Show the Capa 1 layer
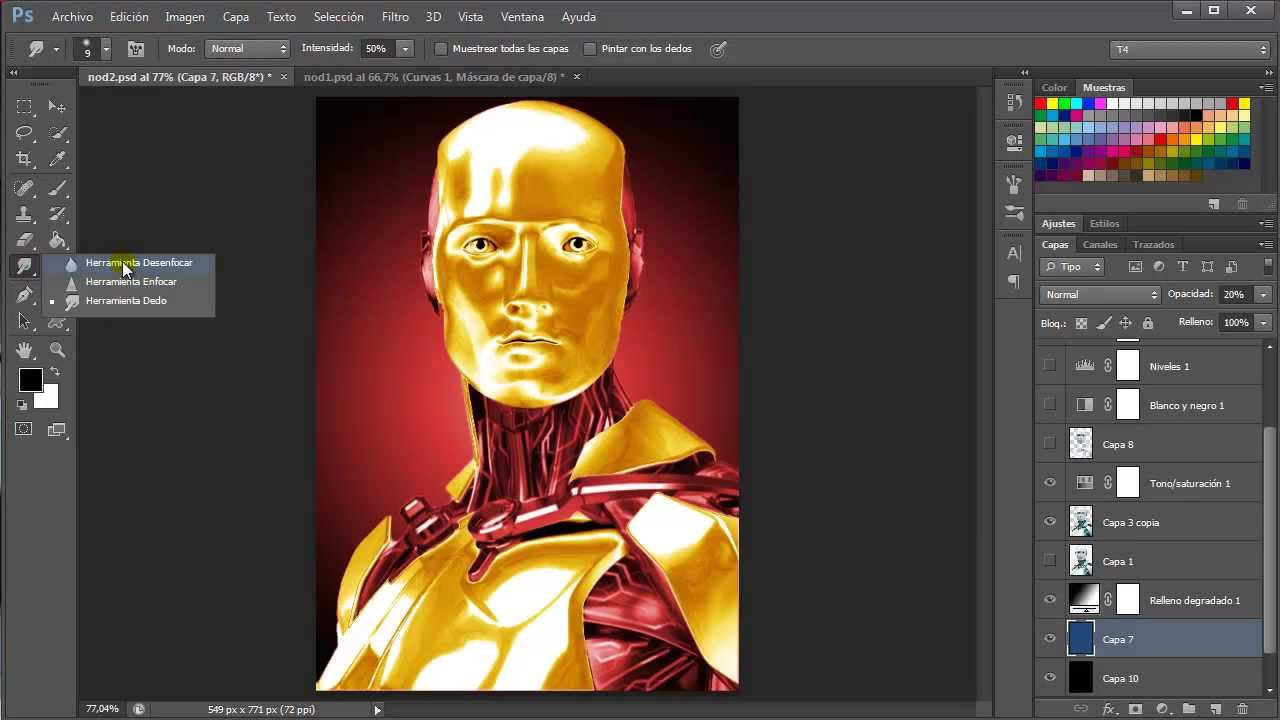Viewport: 1280px width, 720px height. (1049, 561)
